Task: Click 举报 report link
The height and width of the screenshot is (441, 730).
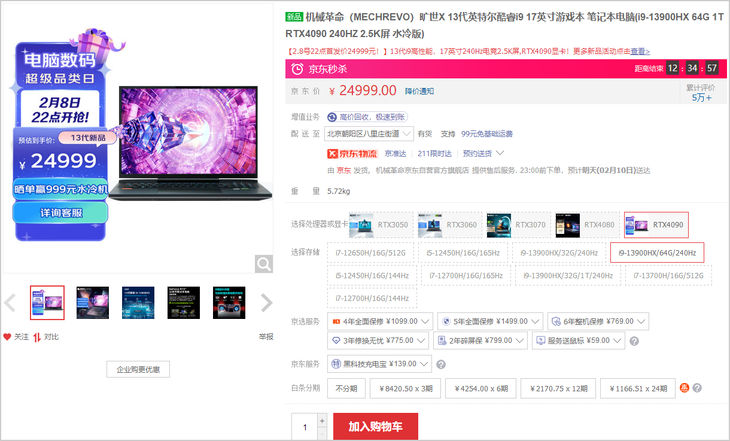Action: click(266, 337)
